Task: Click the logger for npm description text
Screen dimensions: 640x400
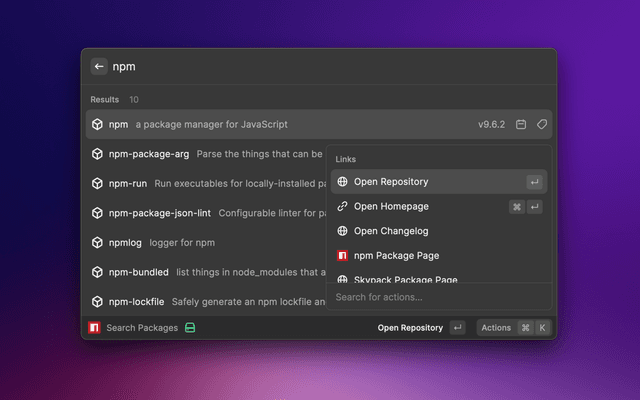Action: pos(182,243)
